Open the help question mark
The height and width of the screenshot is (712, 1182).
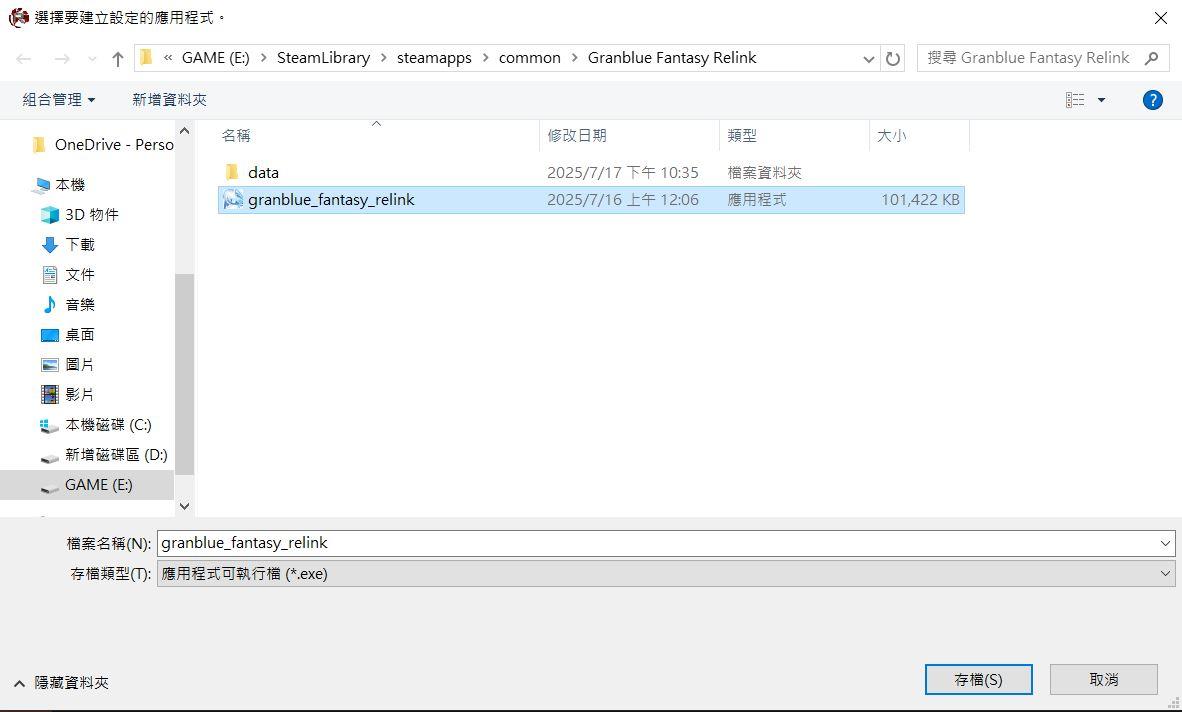(x=1153, y=99)
